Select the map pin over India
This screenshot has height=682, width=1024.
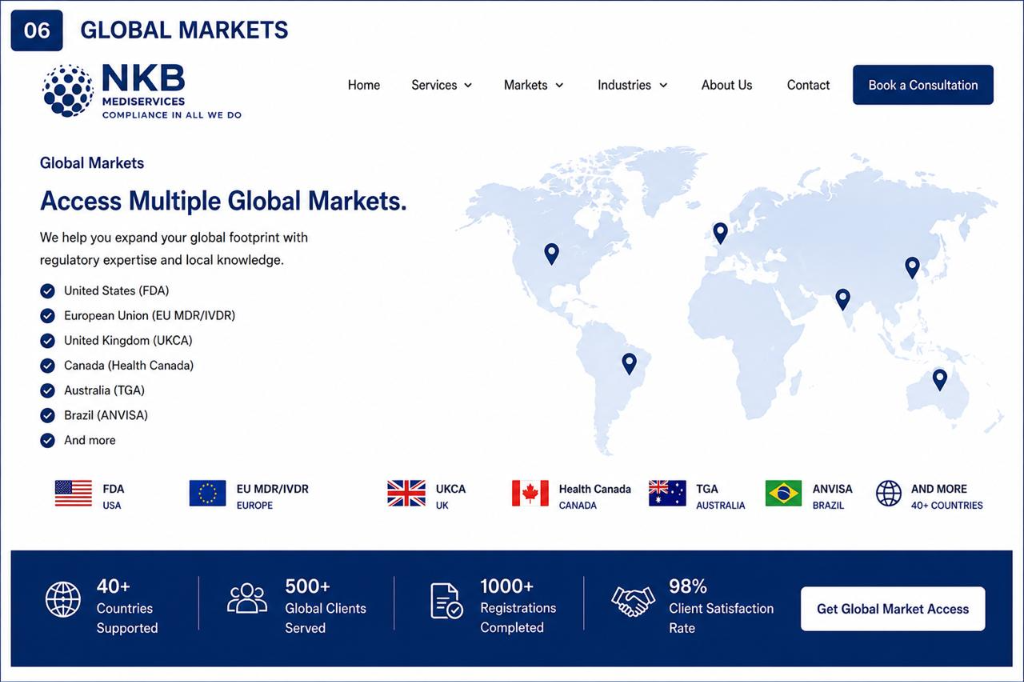843,299
